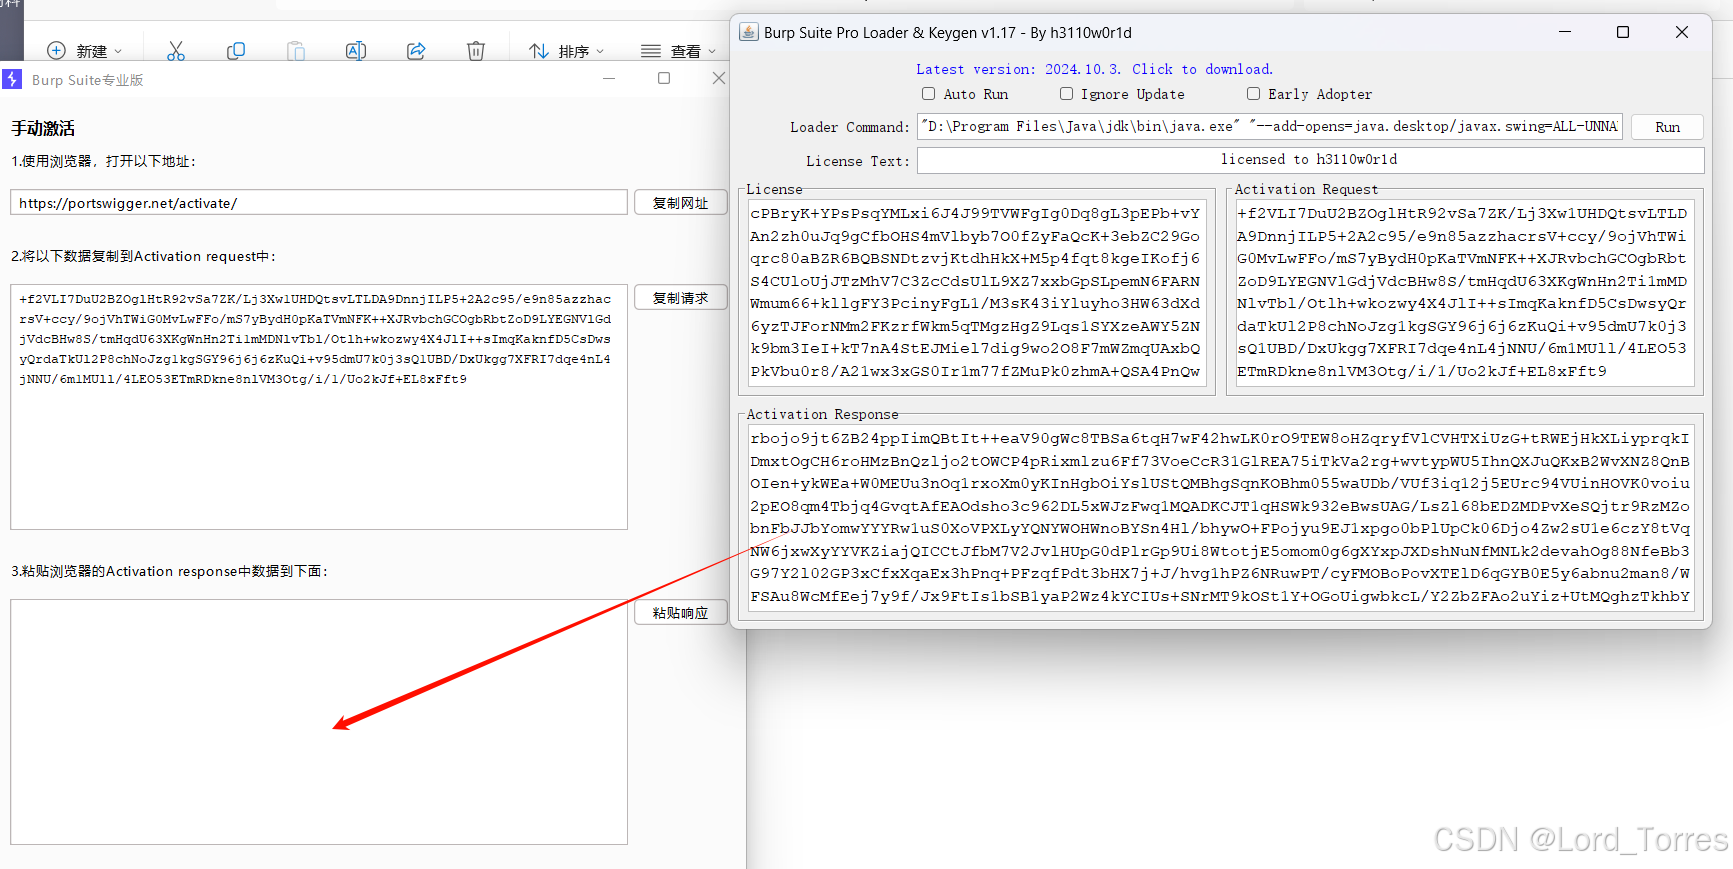Click the 新建 plus icon in Explorer toolbar
The height and width of the screenshot is (869, 1733).
[57, 51]
